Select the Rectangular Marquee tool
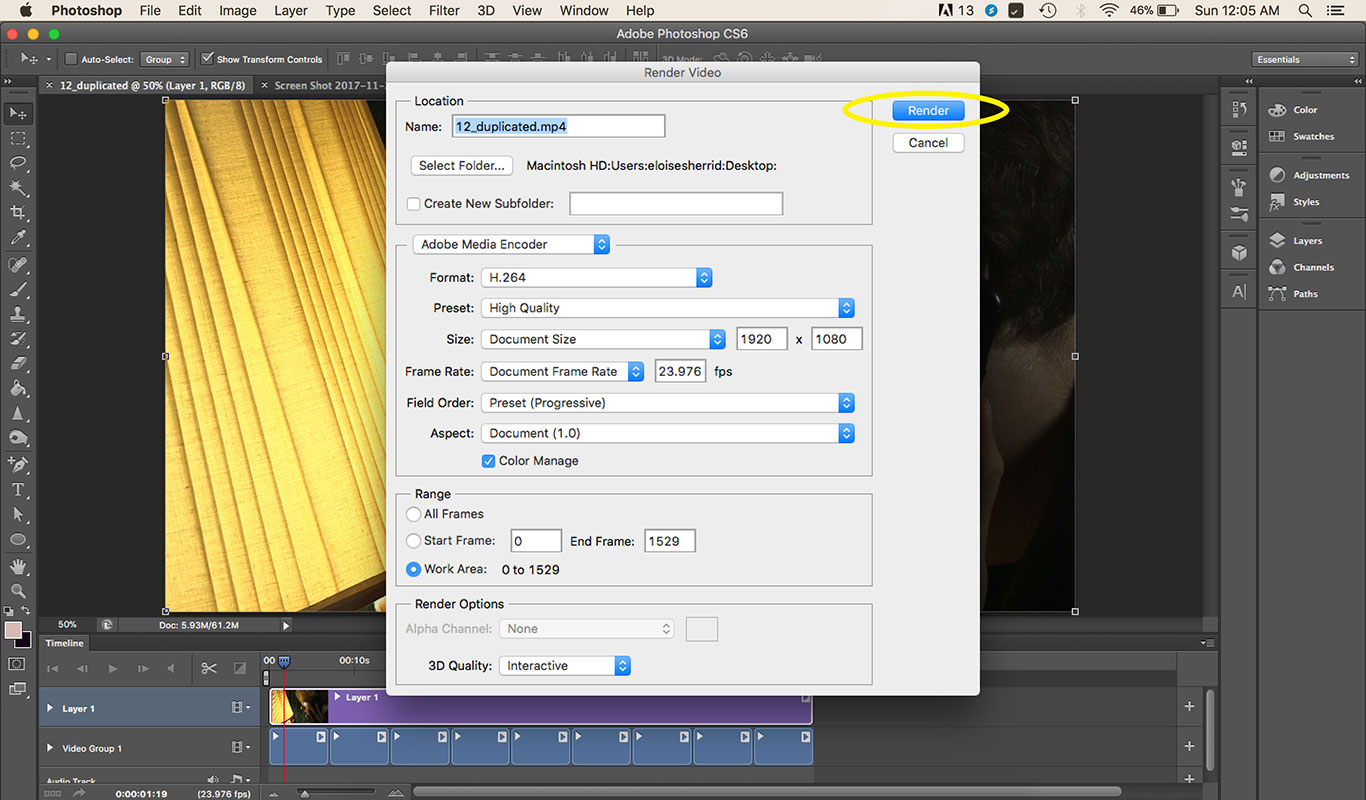Viewport: 1366px width, 800px height. (x=18, y=138)
